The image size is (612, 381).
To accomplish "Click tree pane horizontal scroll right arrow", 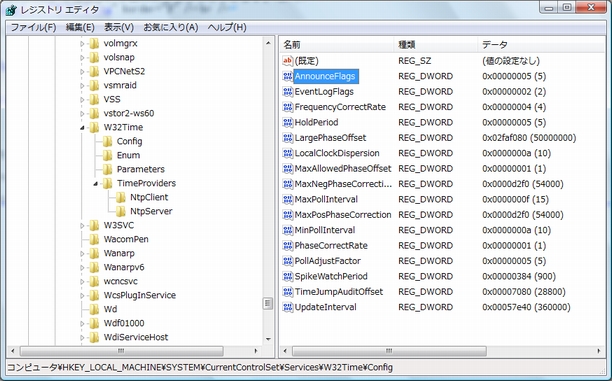I will (256, 351).
